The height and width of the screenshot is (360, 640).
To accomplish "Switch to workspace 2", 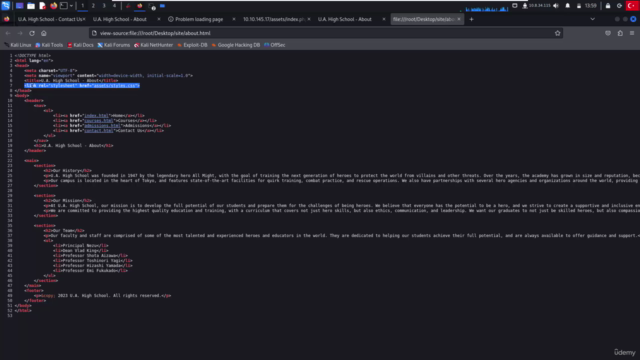I will (93, 6).
